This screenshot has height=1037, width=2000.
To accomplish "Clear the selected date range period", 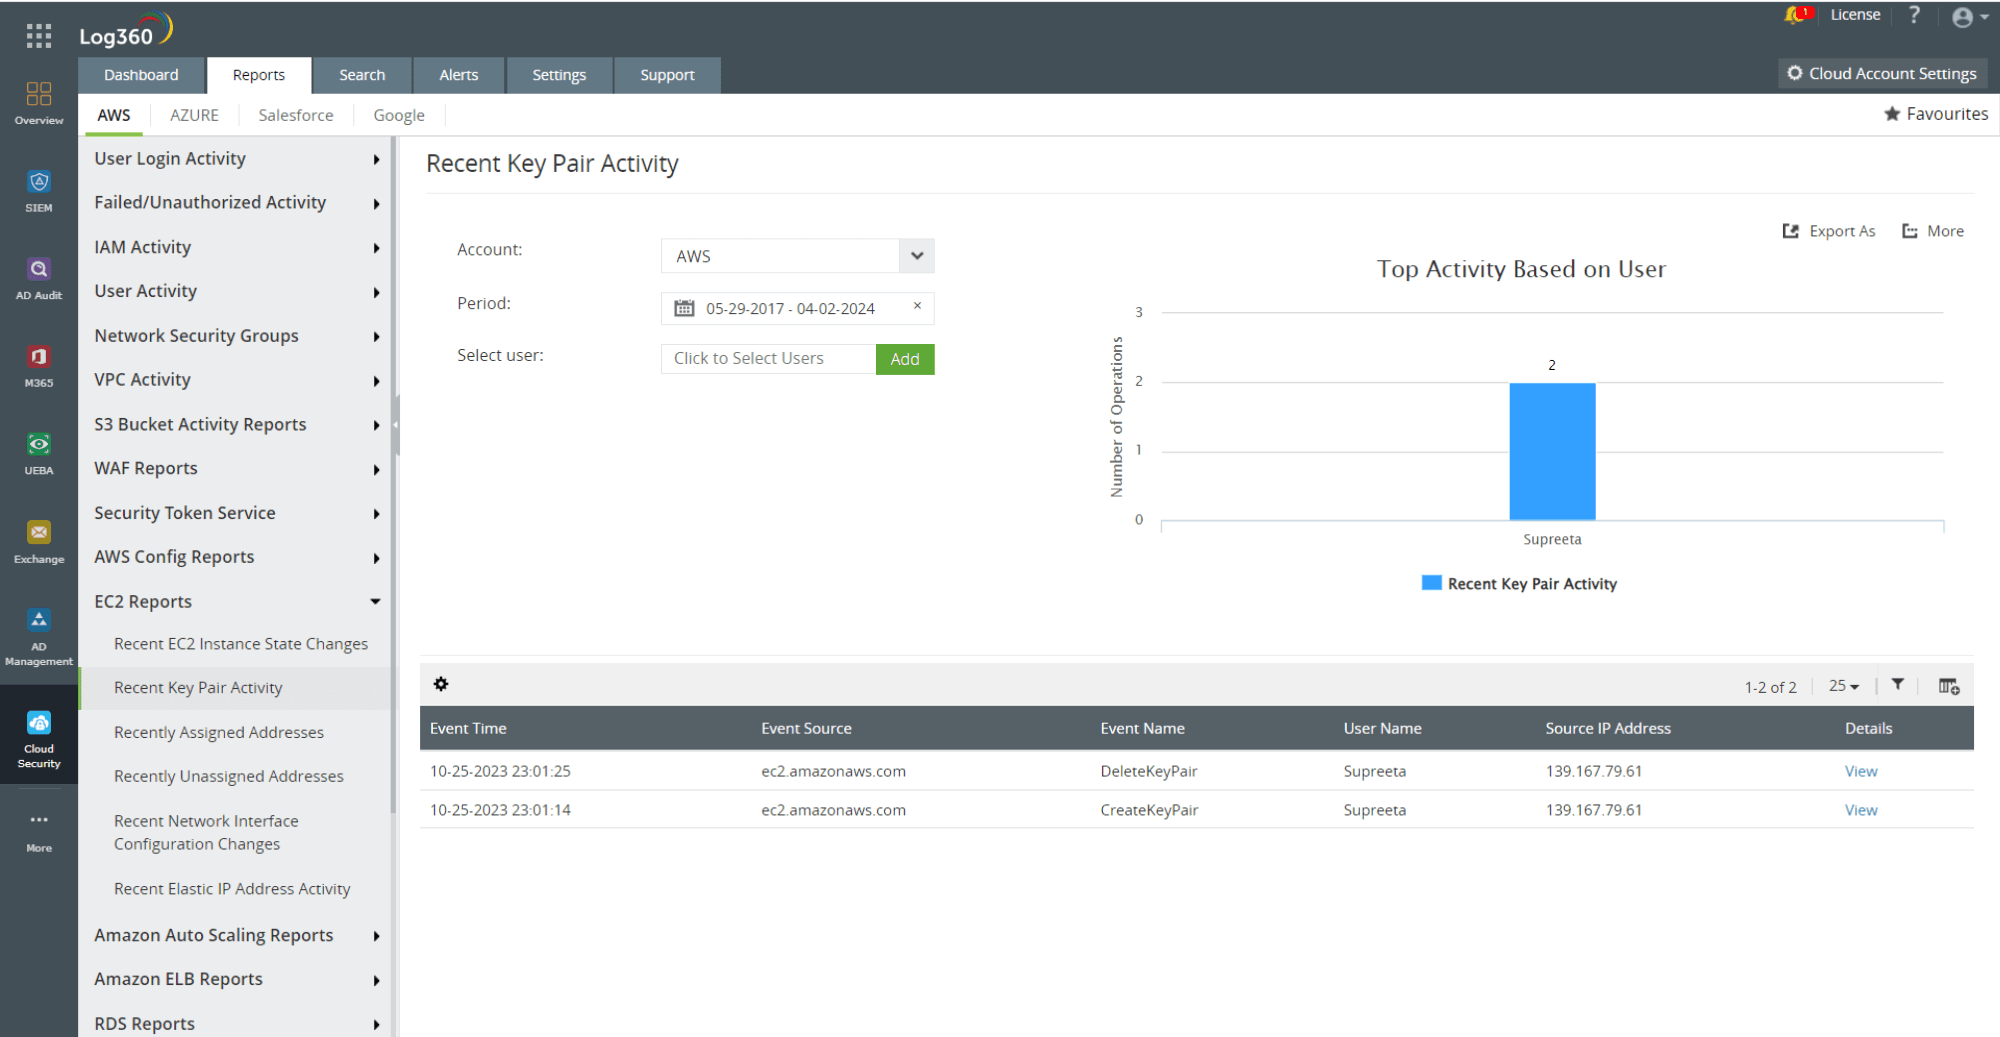I will pyautogui.click(x=917, y=307).
